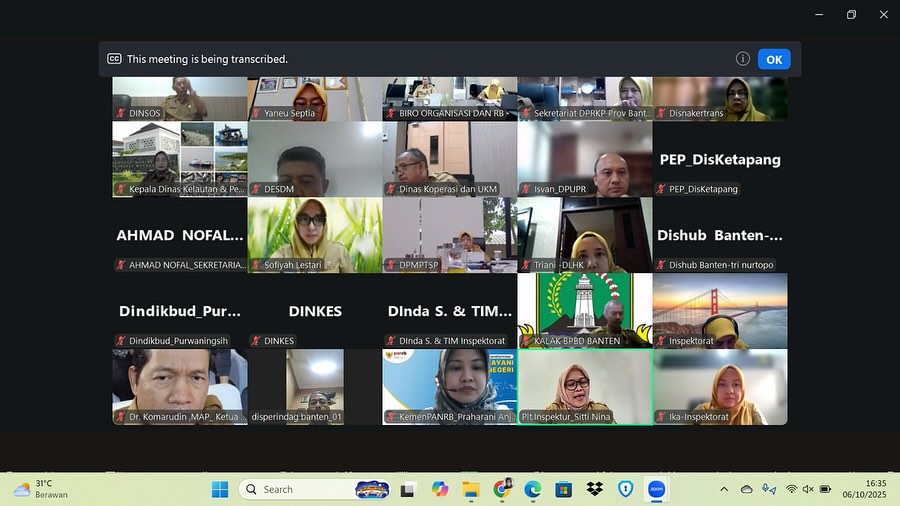Launch Microsoft Edge from taskbar
The image size is (900, 506).
click(x=533, y=489)
